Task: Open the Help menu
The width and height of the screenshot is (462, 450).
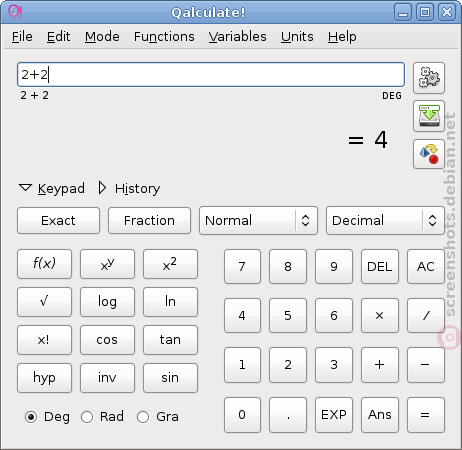Action: coord(342,36)
